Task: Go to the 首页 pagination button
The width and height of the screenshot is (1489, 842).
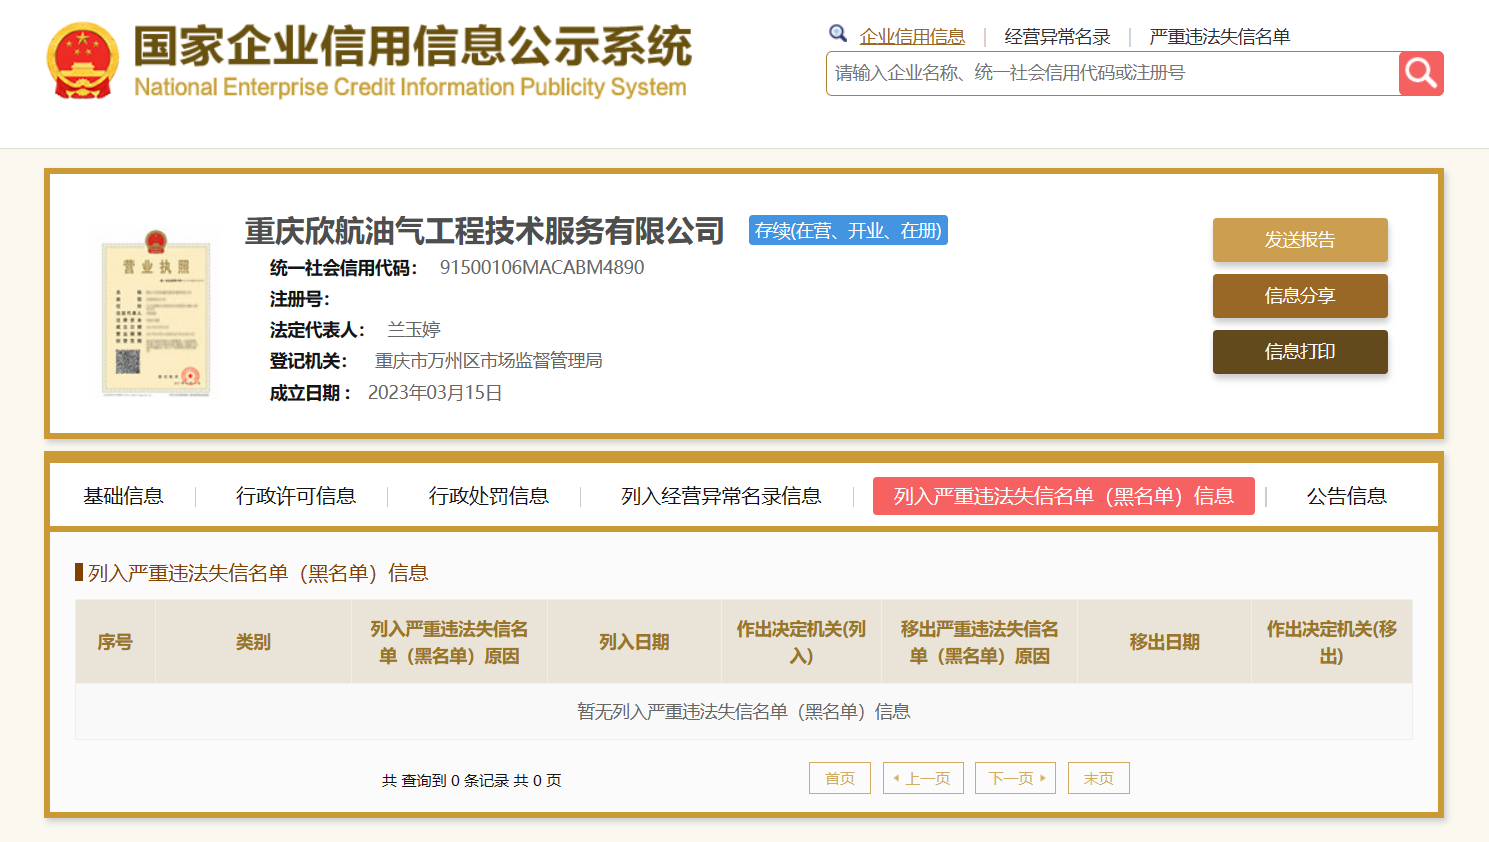Action: pos(840,778)
